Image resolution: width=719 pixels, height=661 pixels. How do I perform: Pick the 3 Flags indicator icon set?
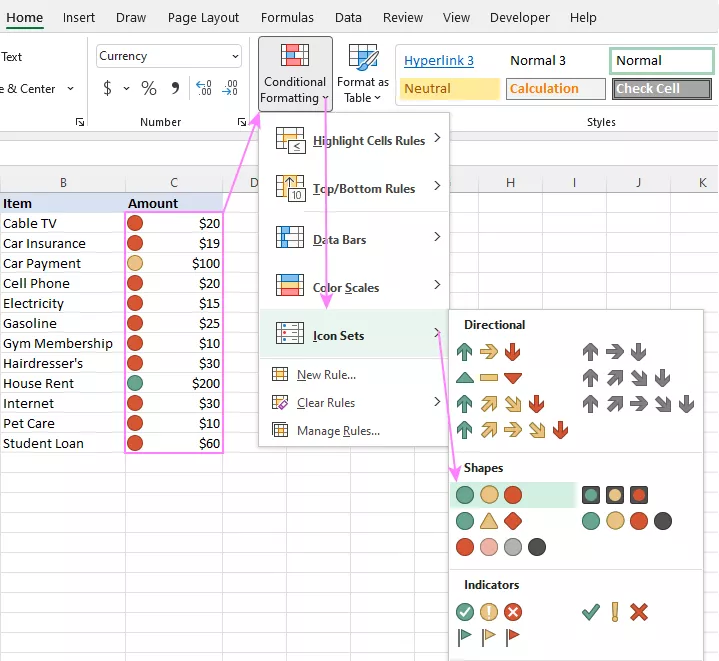[x=489, y=636]
